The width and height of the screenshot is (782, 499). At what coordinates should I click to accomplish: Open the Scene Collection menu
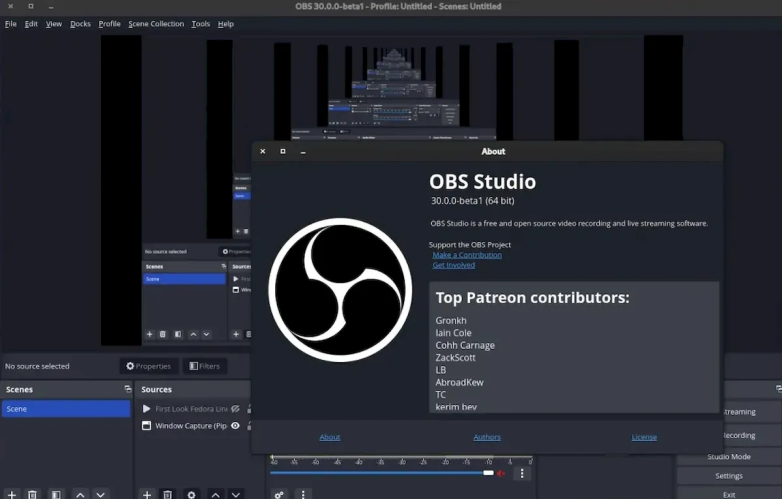tap(156, 24)
